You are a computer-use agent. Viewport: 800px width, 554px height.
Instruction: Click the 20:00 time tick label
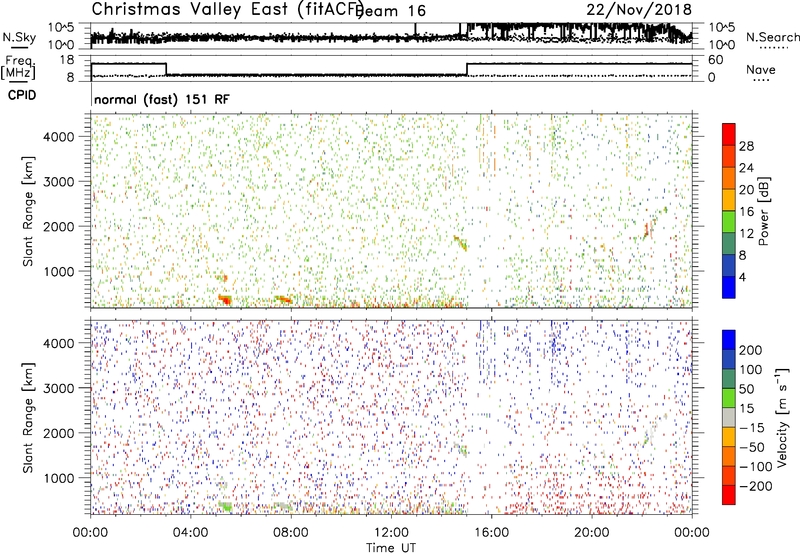tap(591, 533)
